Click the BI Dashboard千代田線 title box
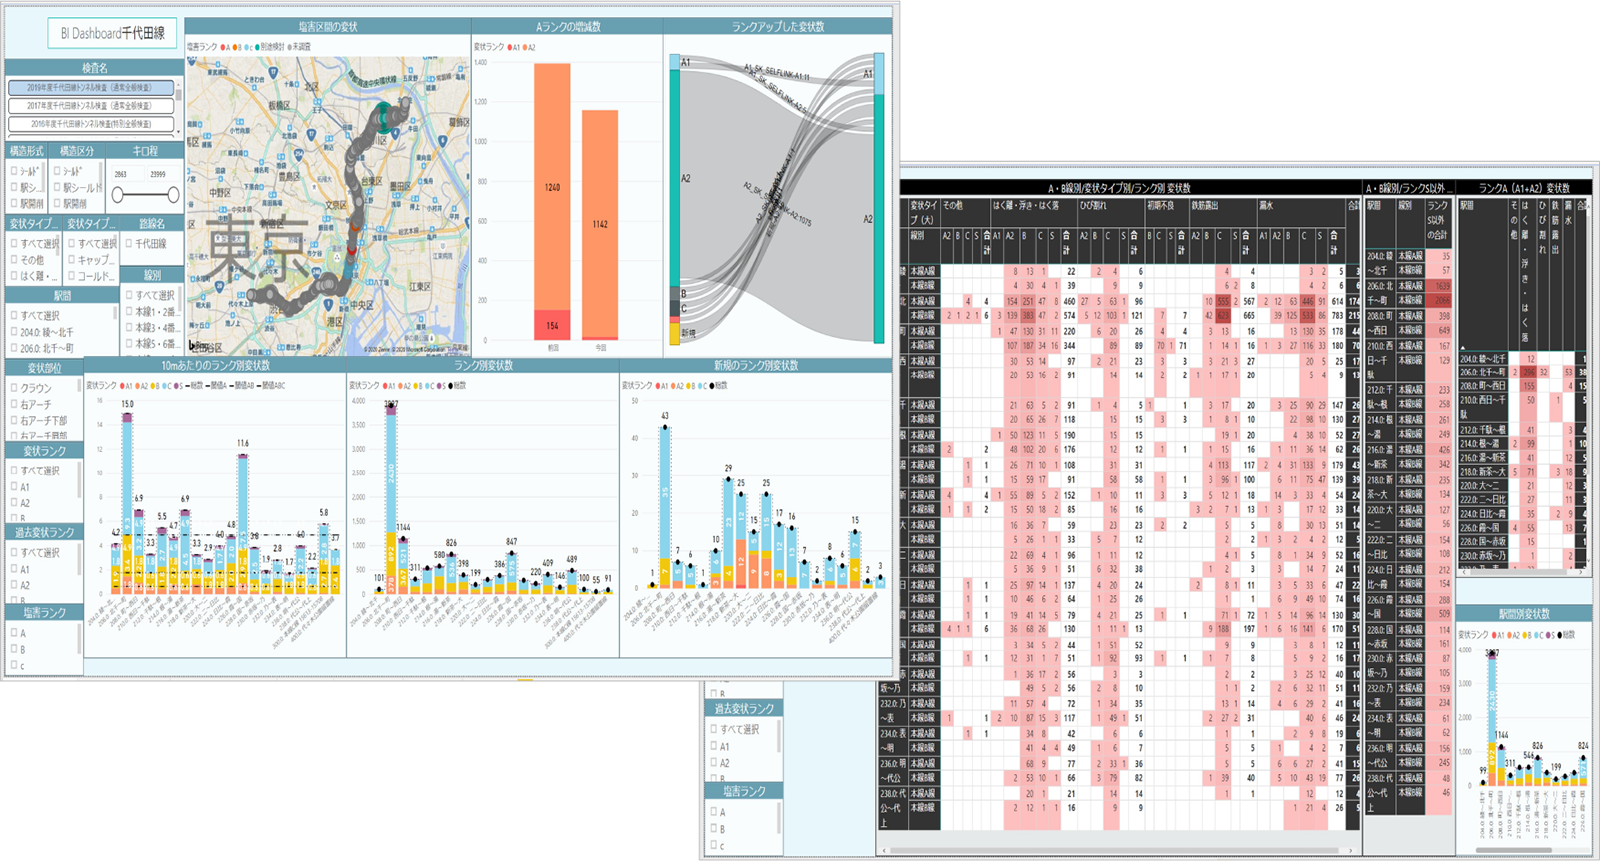Image resolution: width=1600 pixels, height=861 pixels. (112, 33)
